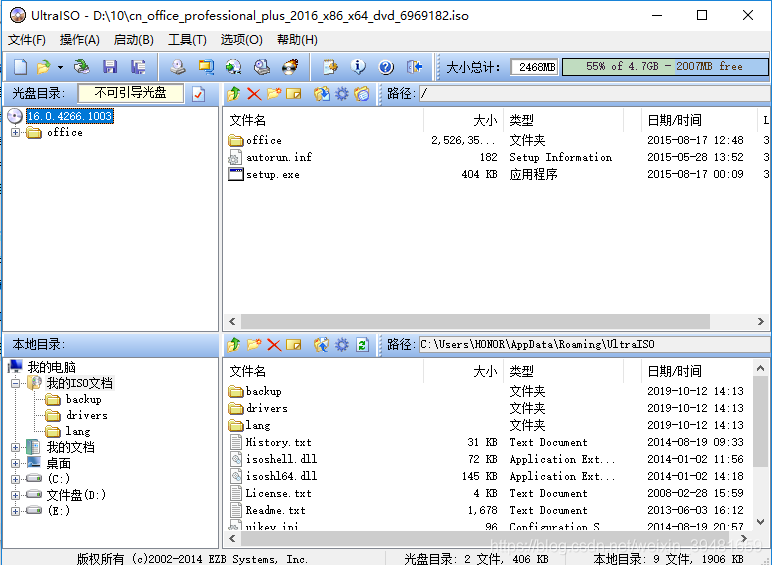Click the disc pane path field
Image resolution: width=772 pixels, height=565 pixels.
595,94
